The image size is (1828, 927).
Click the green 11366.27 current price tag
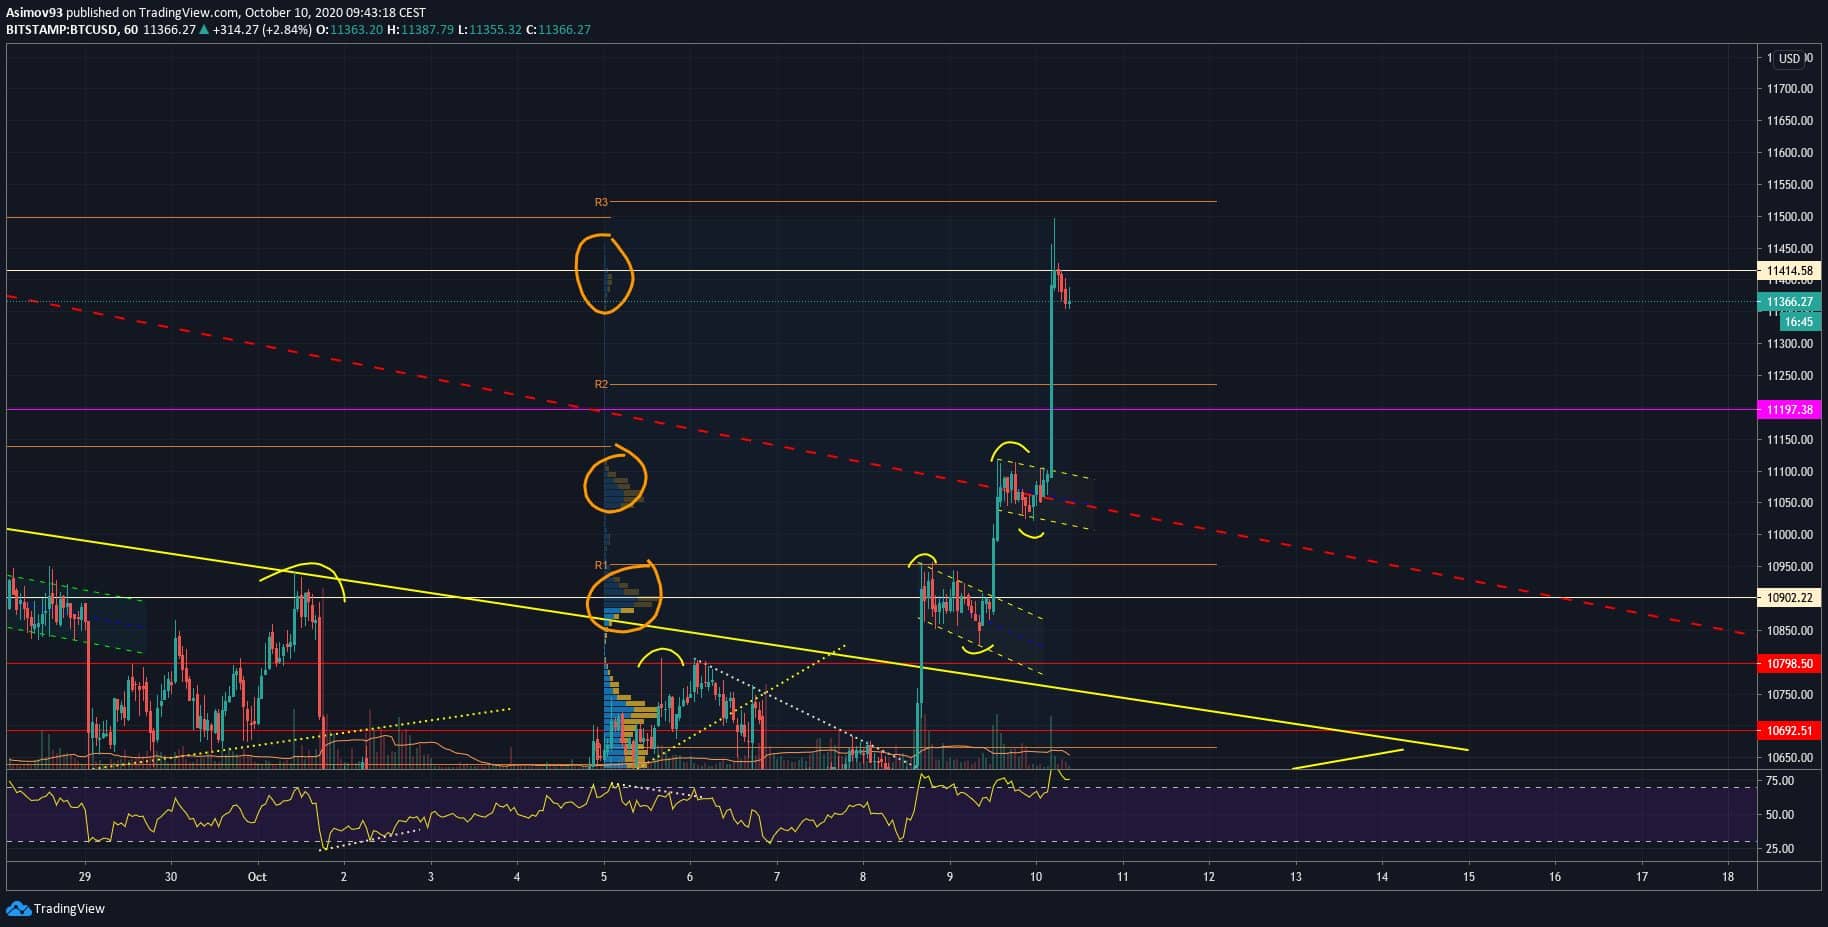(x=1789, y=302)
